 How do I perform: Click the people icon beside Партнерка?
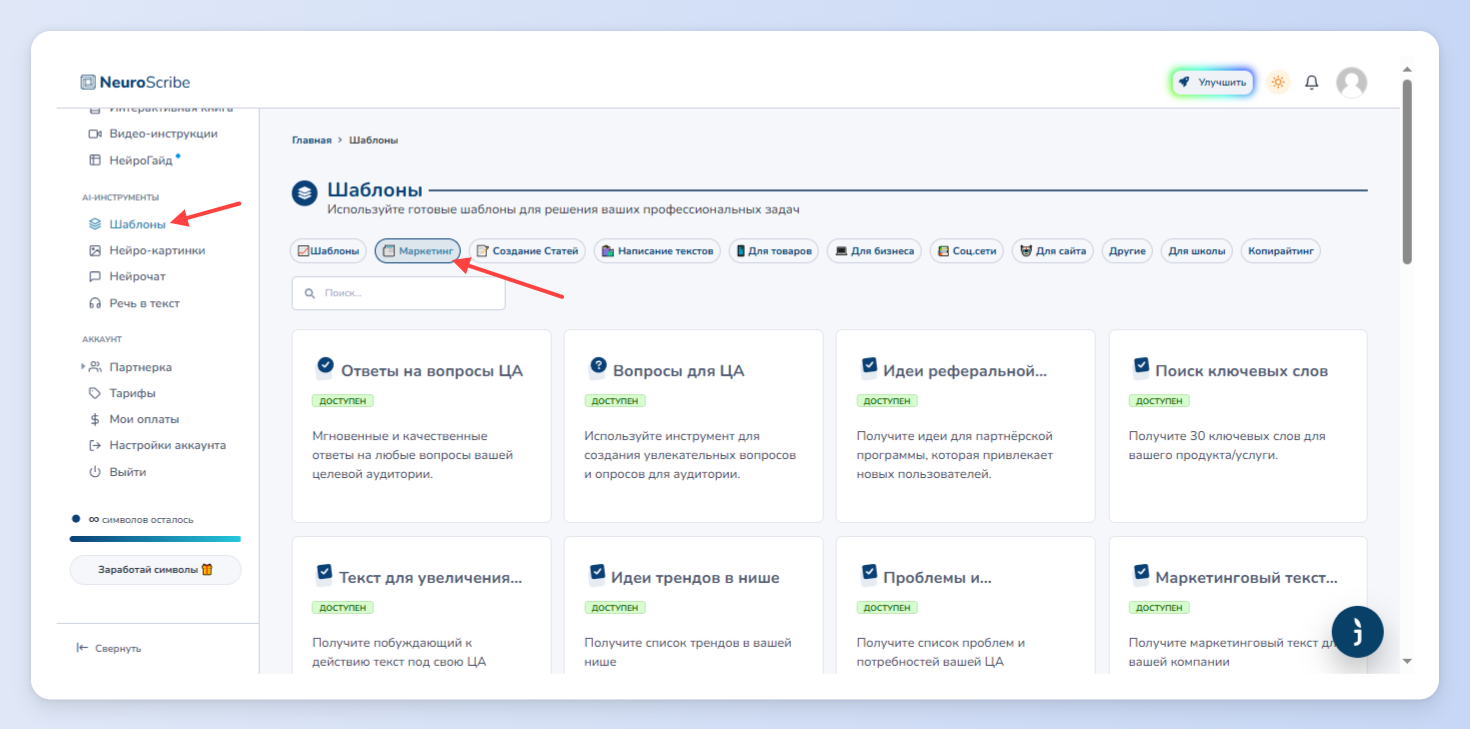pyautogui.click(x=95, y=367)
